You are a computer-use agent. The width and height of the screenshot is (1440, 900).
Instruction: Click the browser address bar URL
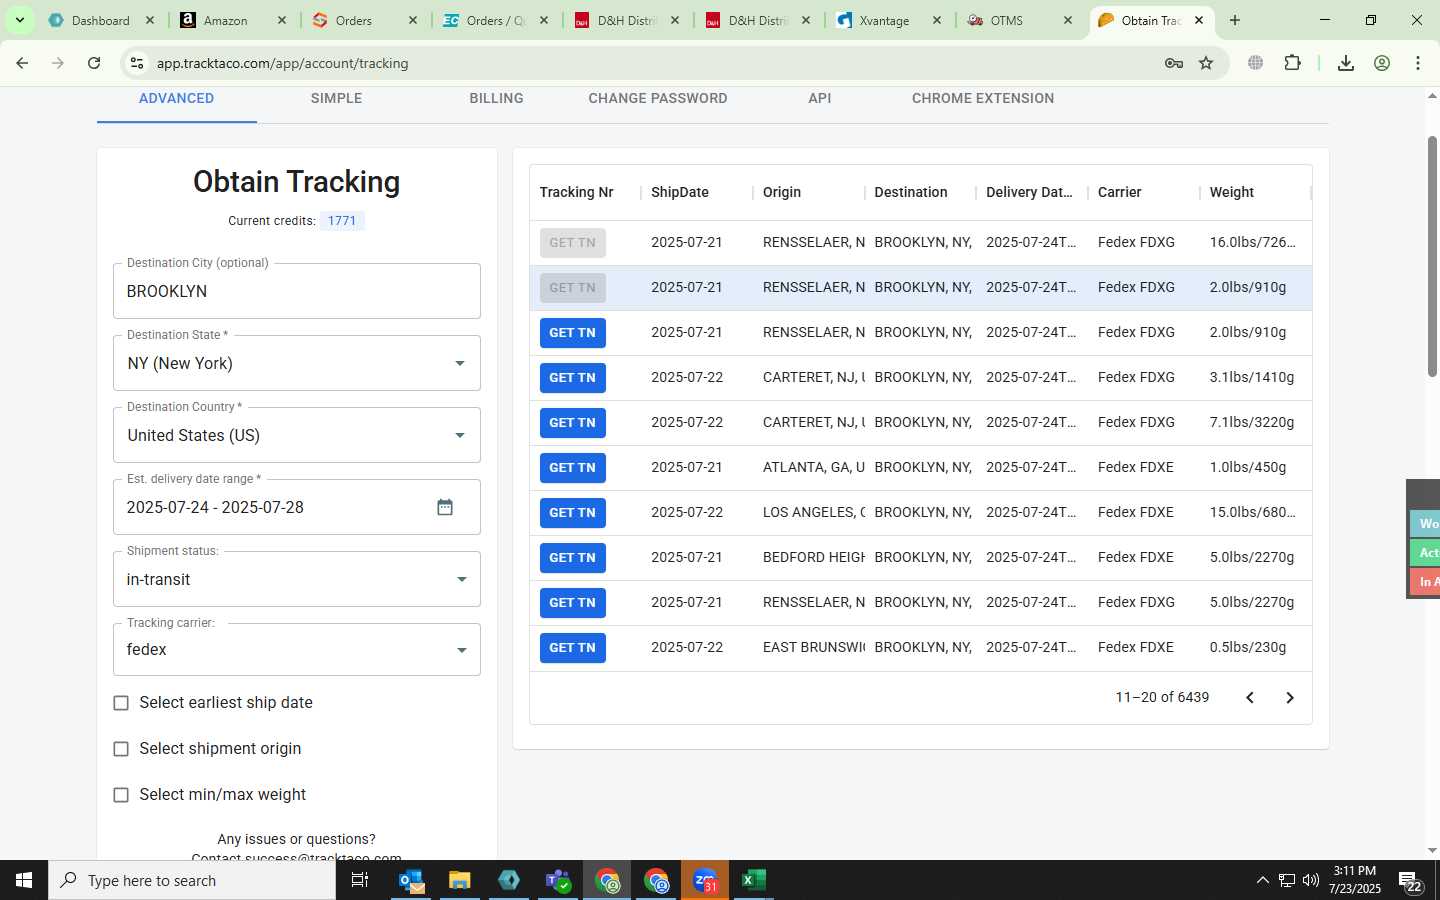pyautogui.click(x=282, y=63)
